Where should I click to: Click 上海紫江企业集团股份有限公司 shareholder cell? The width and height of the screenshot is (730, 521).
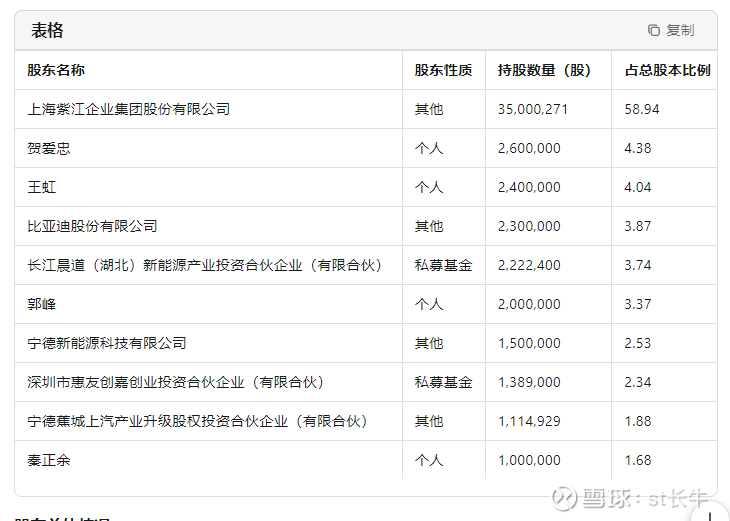[x=128, y=109]
